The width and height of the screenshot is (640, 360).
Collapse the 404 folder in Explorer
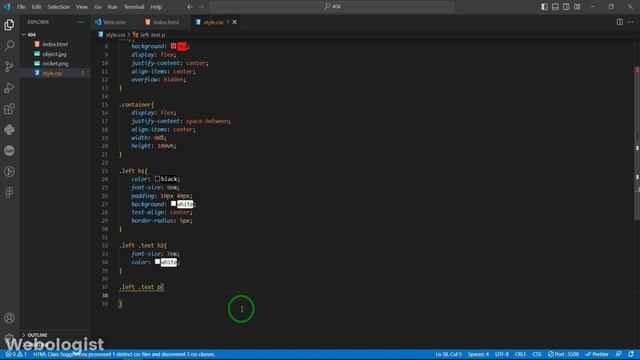point(23,35)
